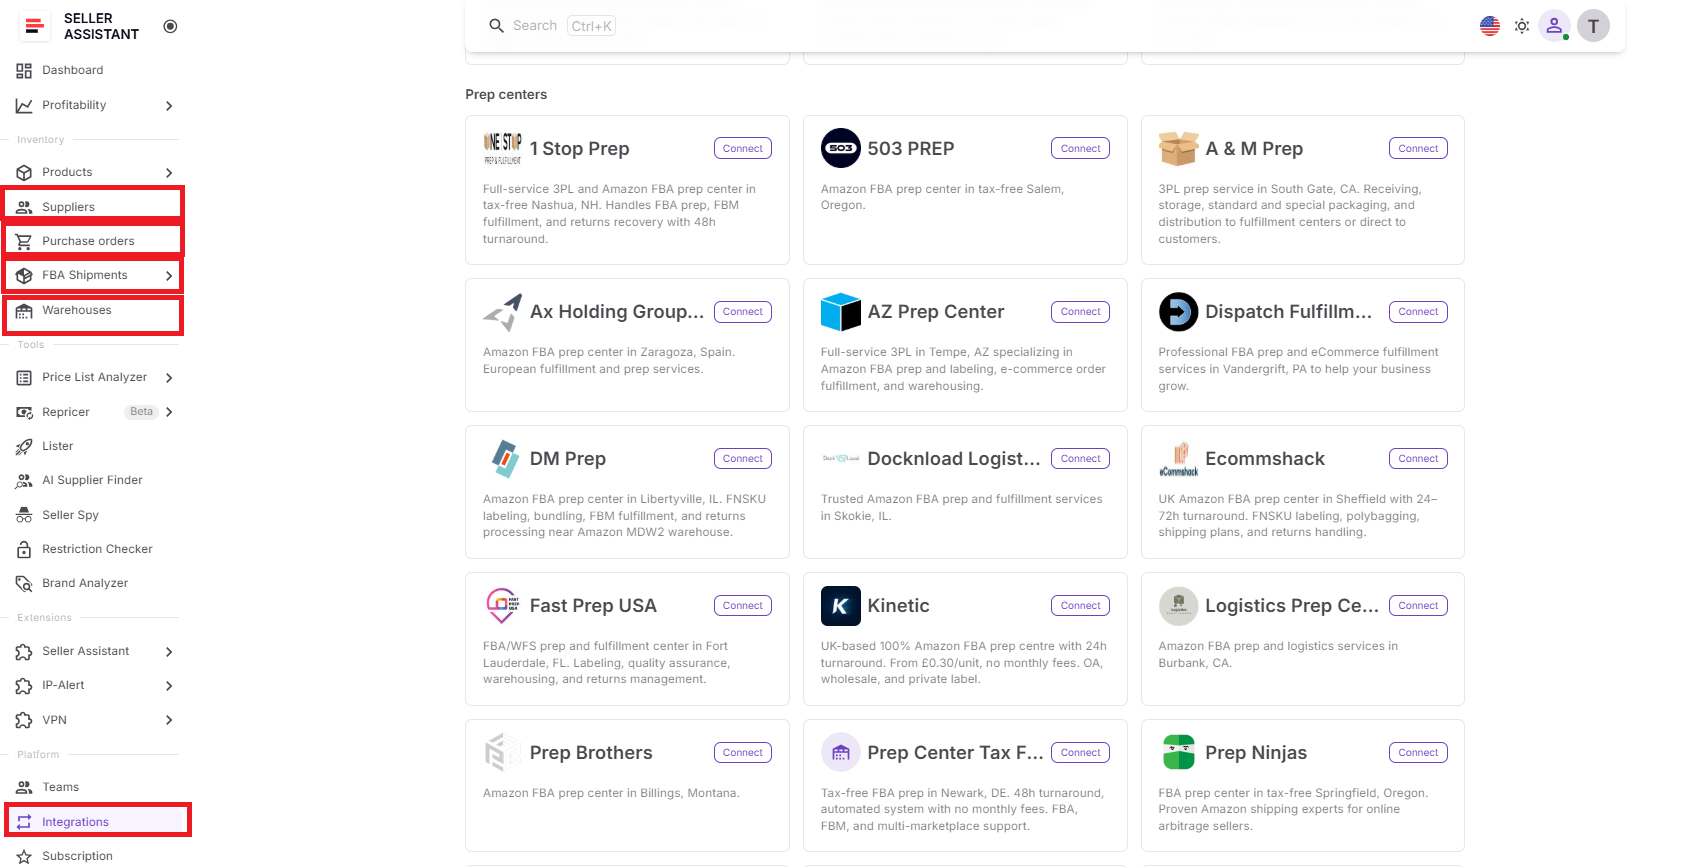Click the Prep Ninjas green logo
The width and height of the screenshot is (1691, 867).
pos(1178,752)
